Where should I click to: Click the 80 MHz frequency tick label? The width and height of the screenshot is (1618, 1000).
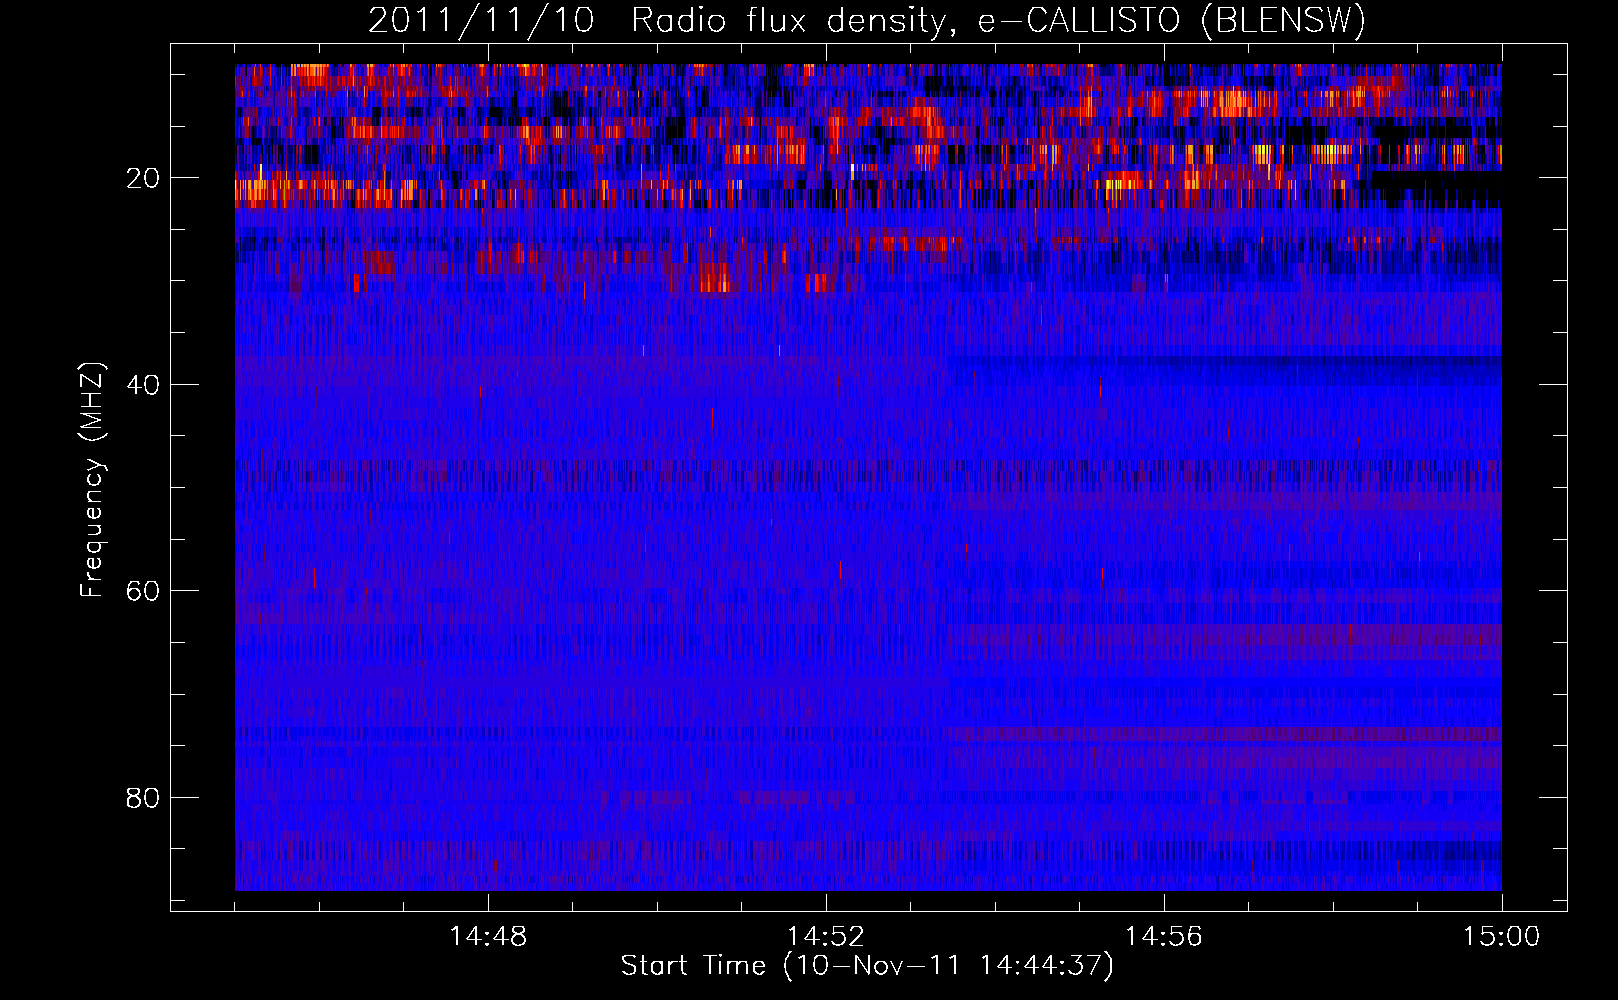pos(143,798)
